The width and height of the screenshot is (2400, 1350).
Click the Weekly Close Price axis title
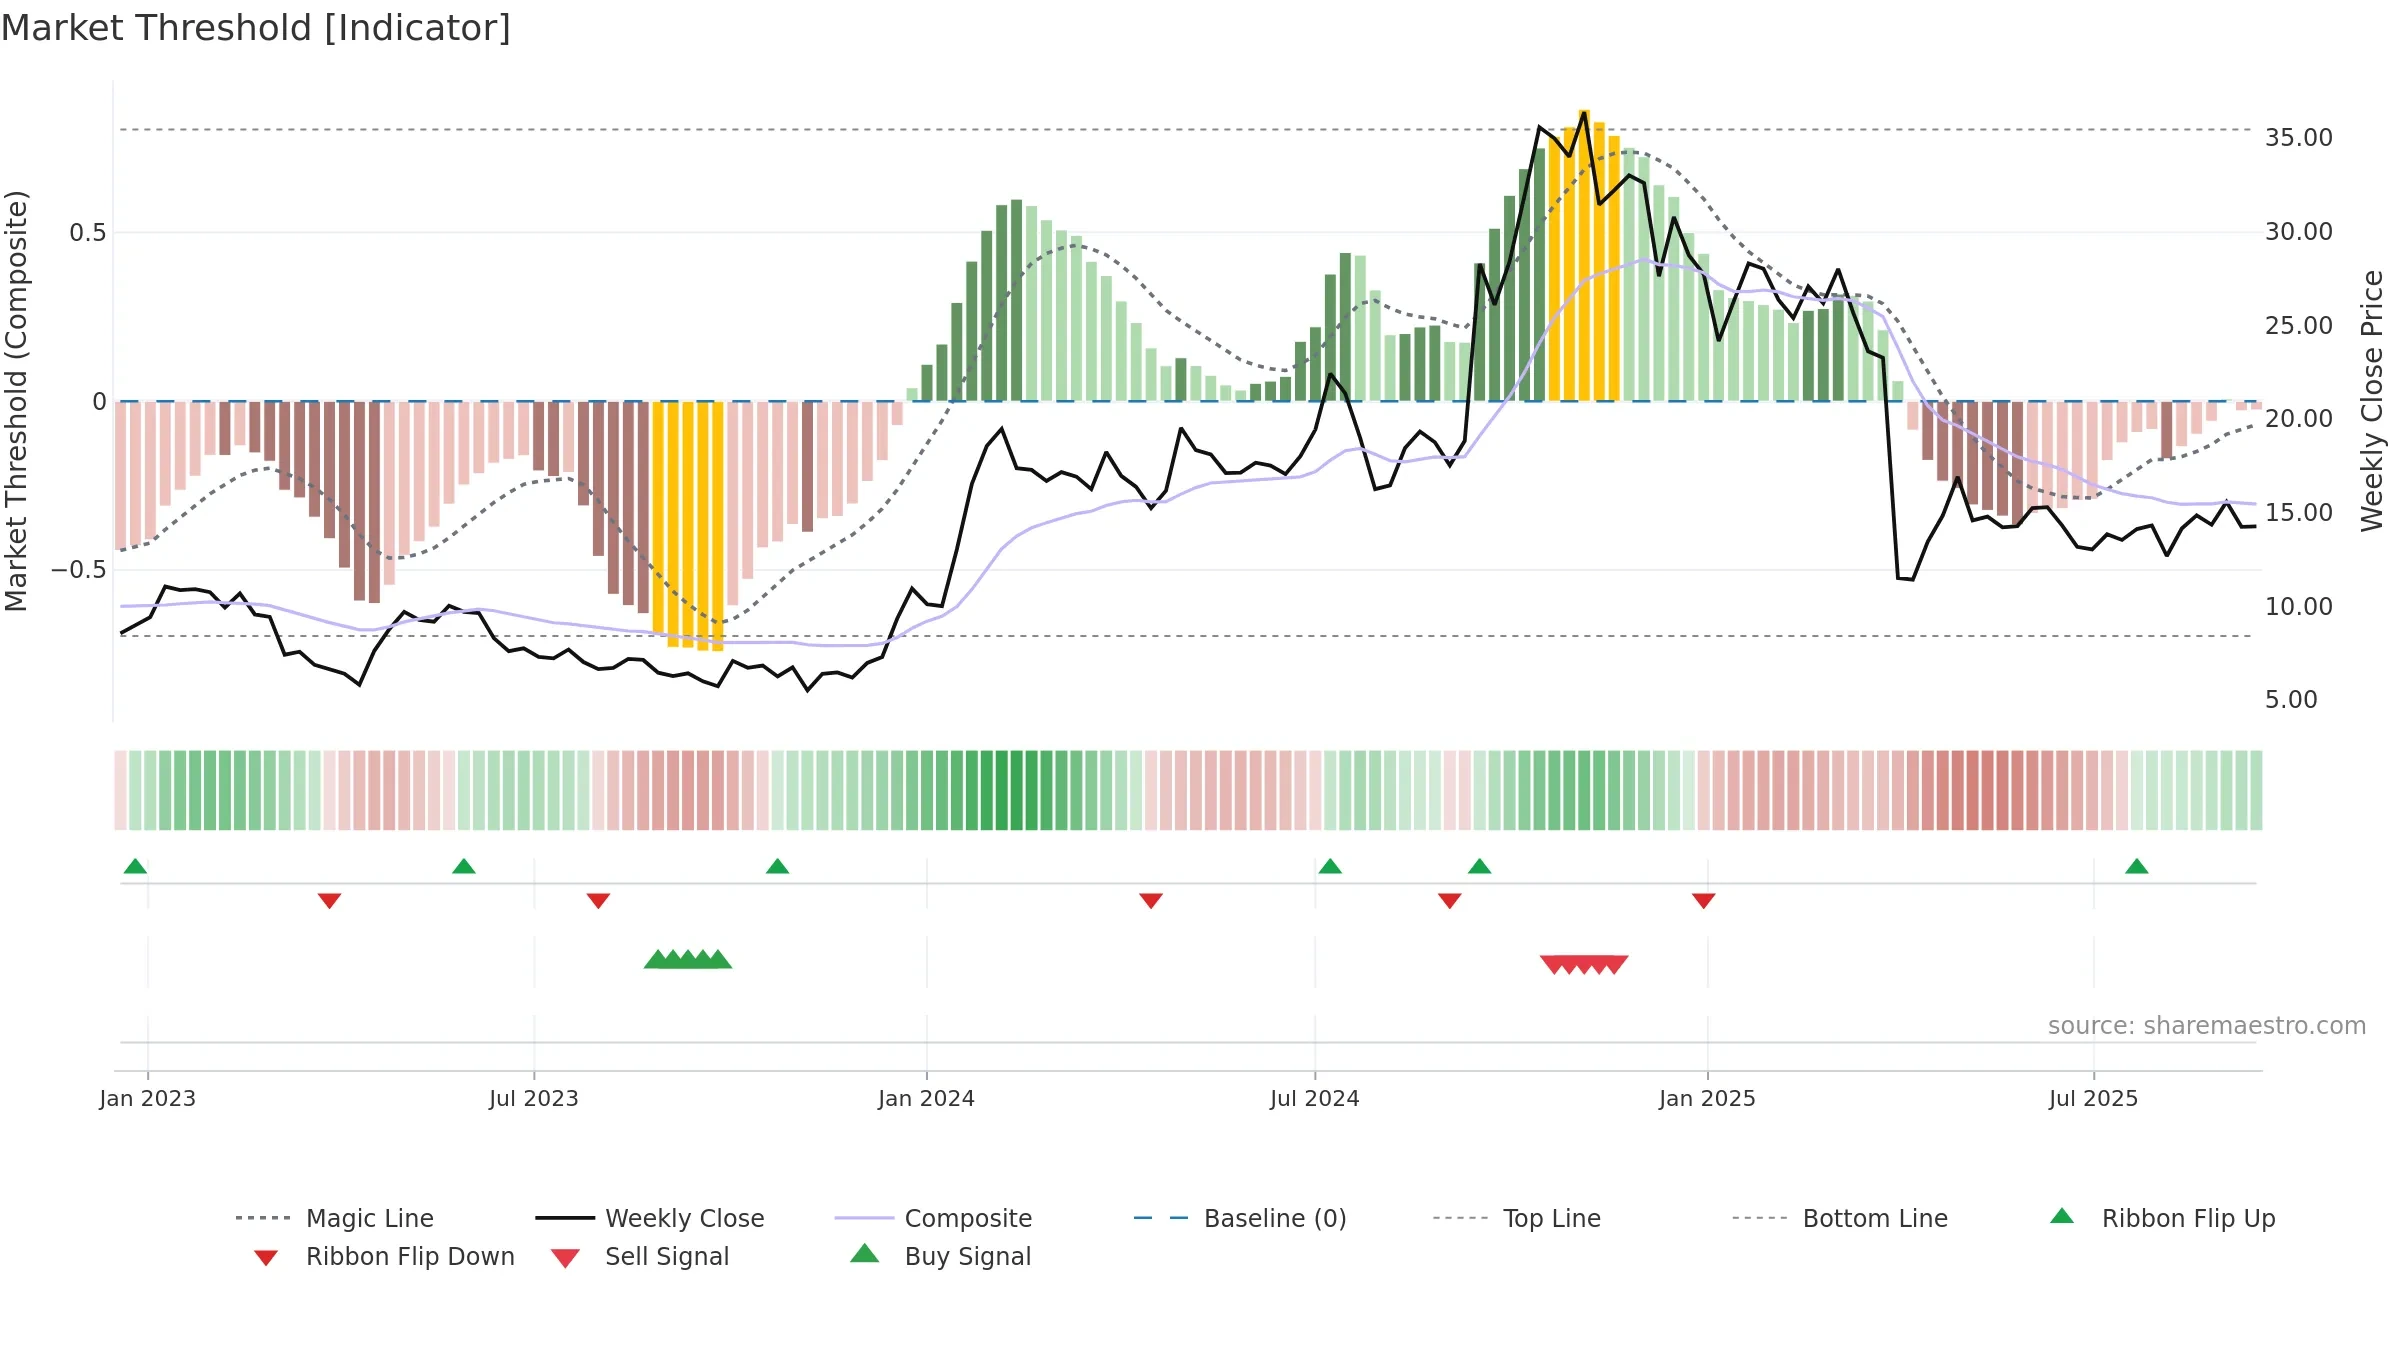[x=2372, y=400]
